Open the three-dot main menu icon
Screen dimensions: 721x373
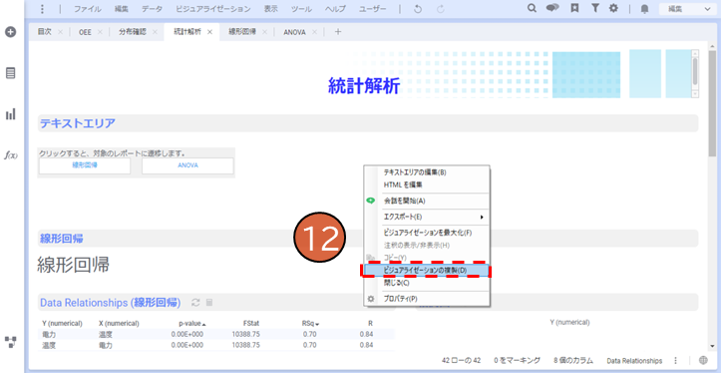[x=42, y=9]
